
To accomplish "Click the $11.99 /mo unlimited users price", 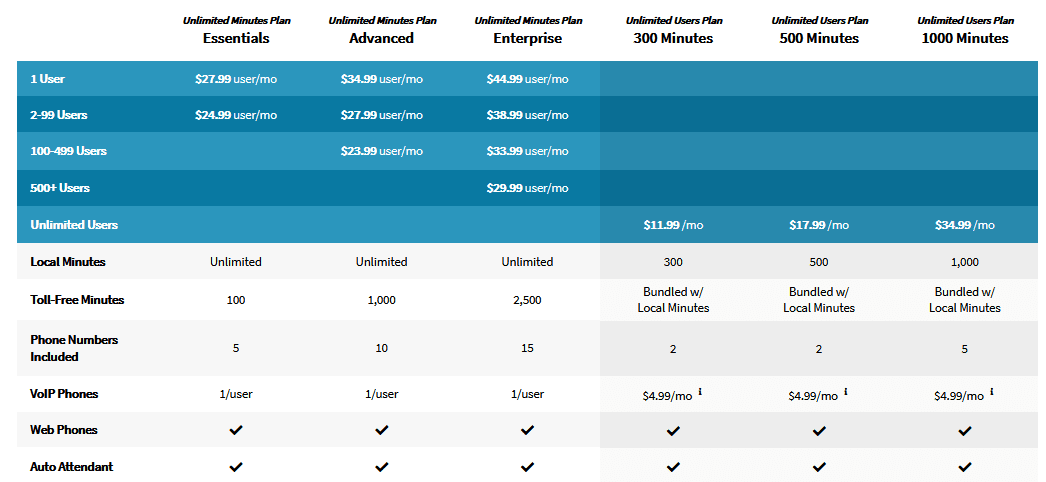I will tap(673, 225).
